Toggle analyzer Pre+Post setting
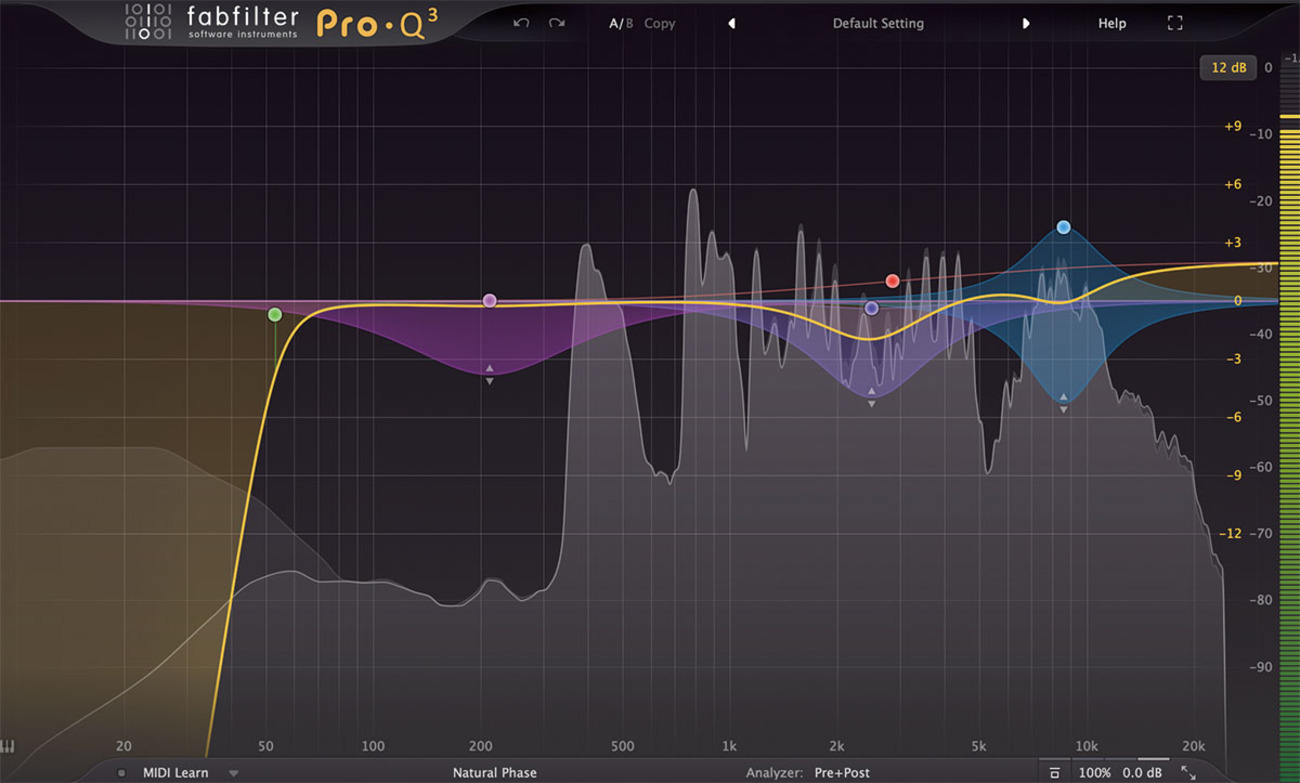 (842, 773)
